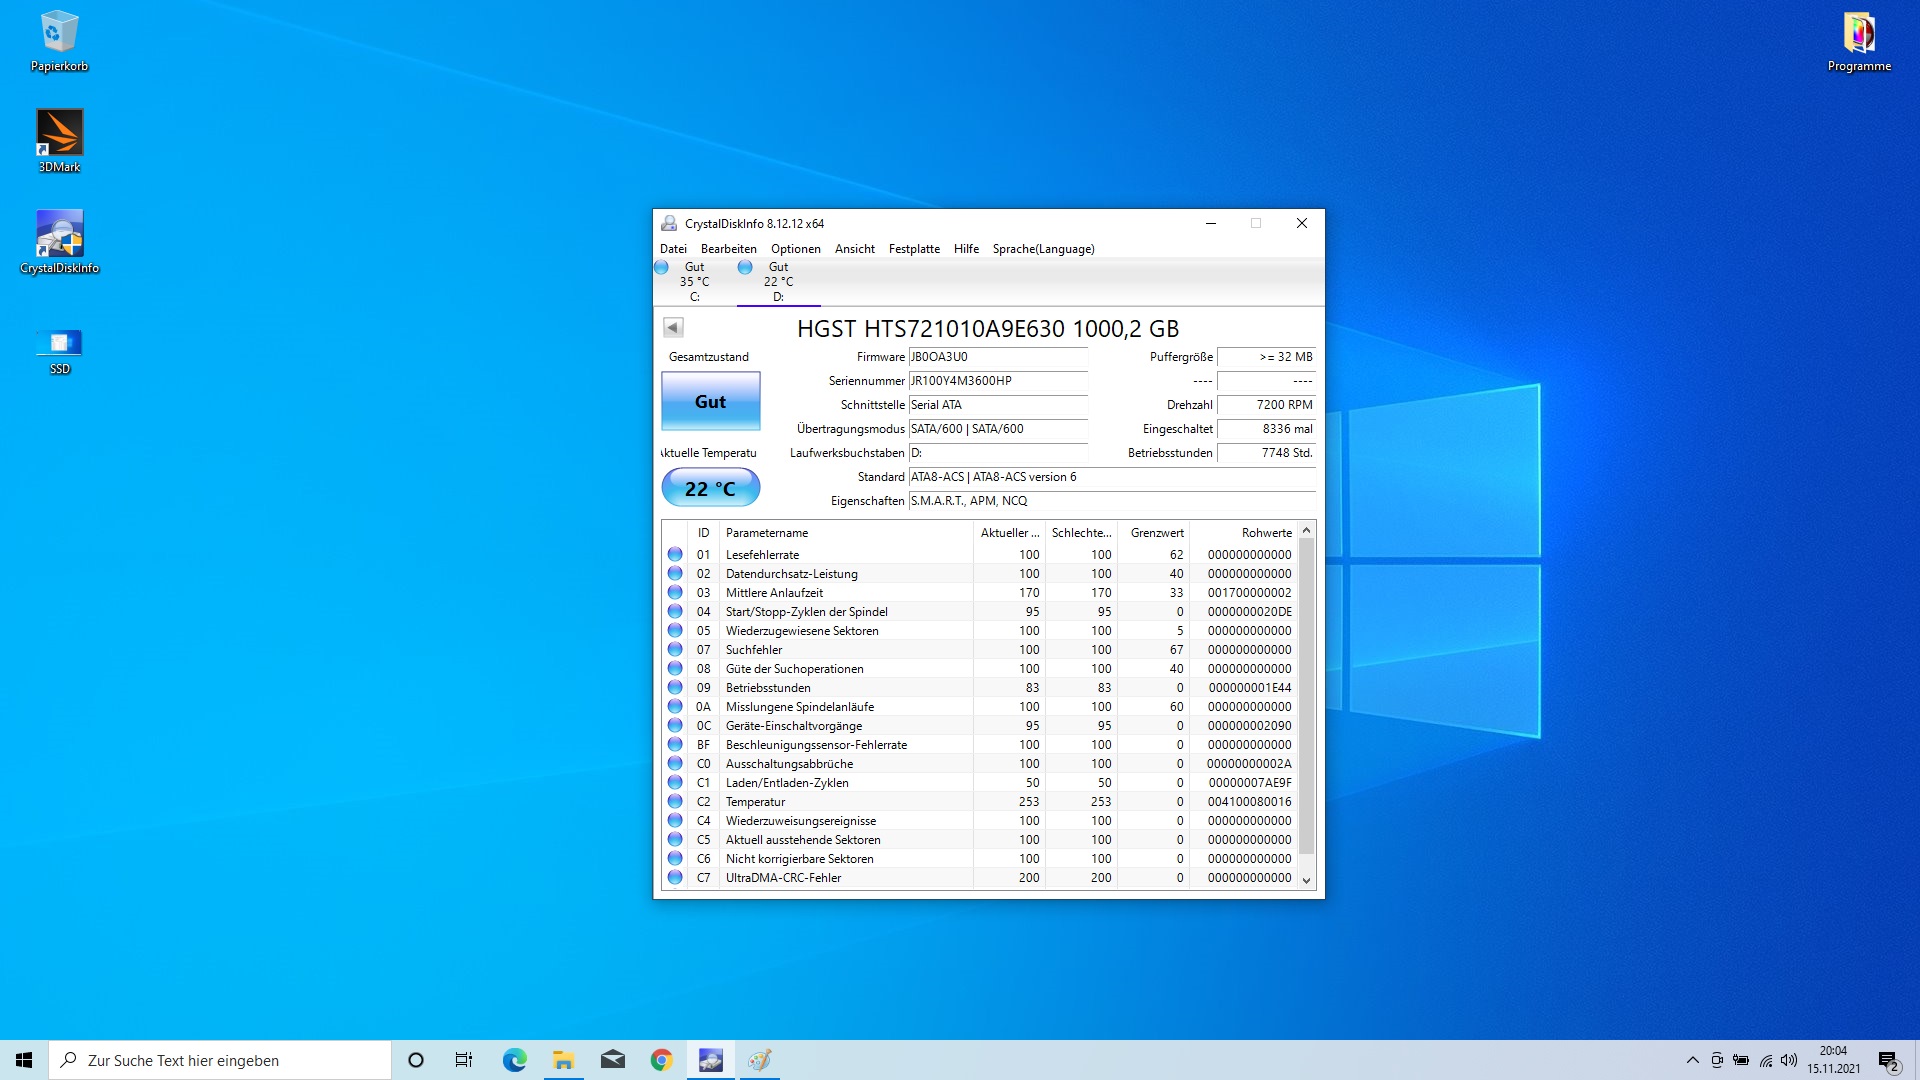This screenshot has height=1080, width=1920.
Task: Select the Start/Stopp-Zyklen der Spindel row
Action: click(x=980, y=611)
